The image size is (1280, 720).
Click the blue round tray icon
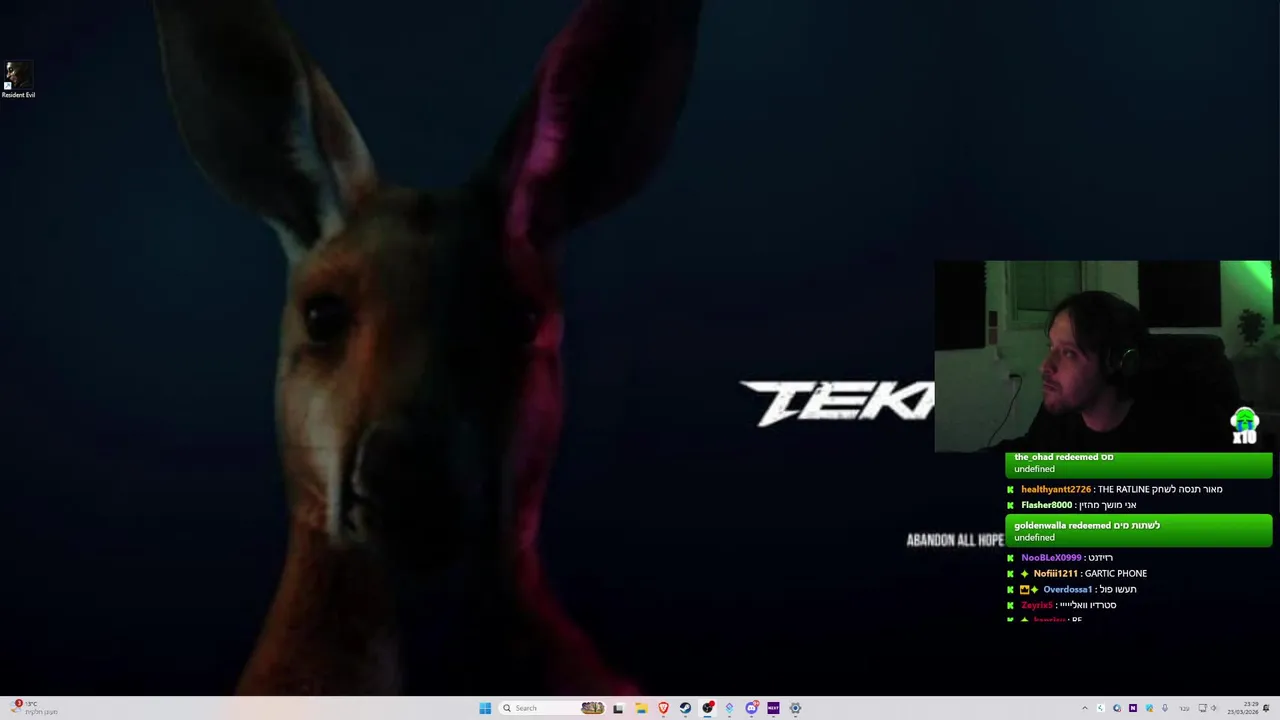(1117, 708)
